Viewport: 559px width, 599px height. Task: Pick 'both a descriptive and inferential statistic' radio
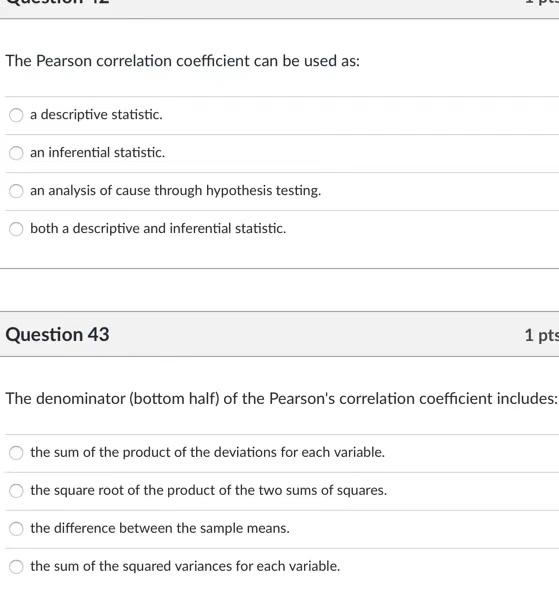(x=16, y=229)
